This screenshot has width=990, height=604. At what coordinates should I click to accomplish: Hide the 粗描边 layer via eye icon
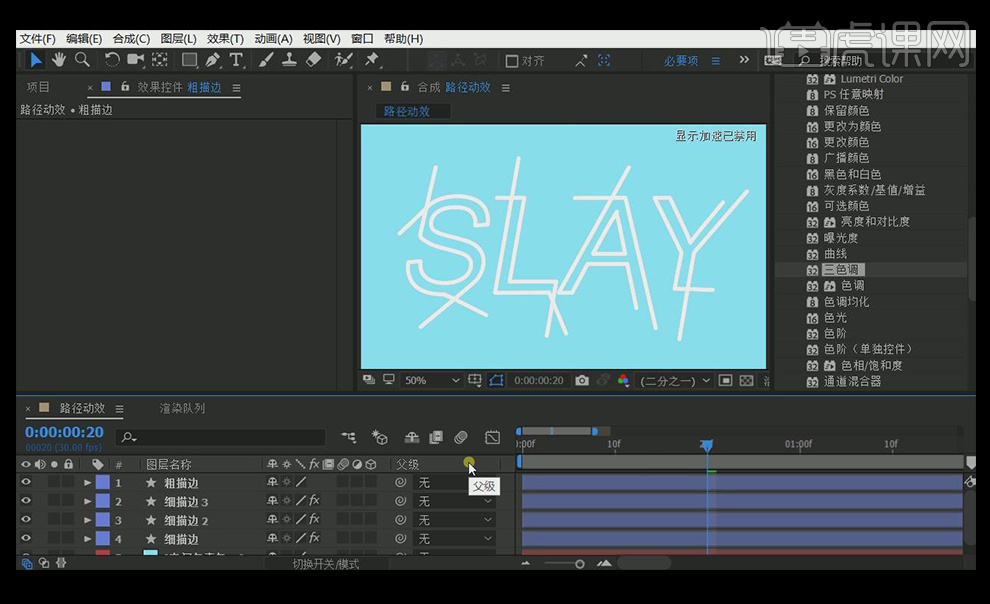pos(26,482)
